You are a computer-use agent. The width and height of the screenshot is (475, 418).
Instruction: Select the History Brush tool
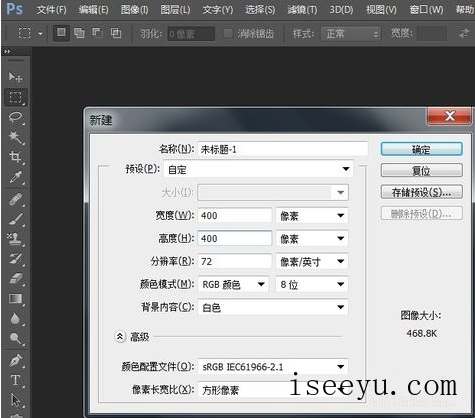(15, 259)
